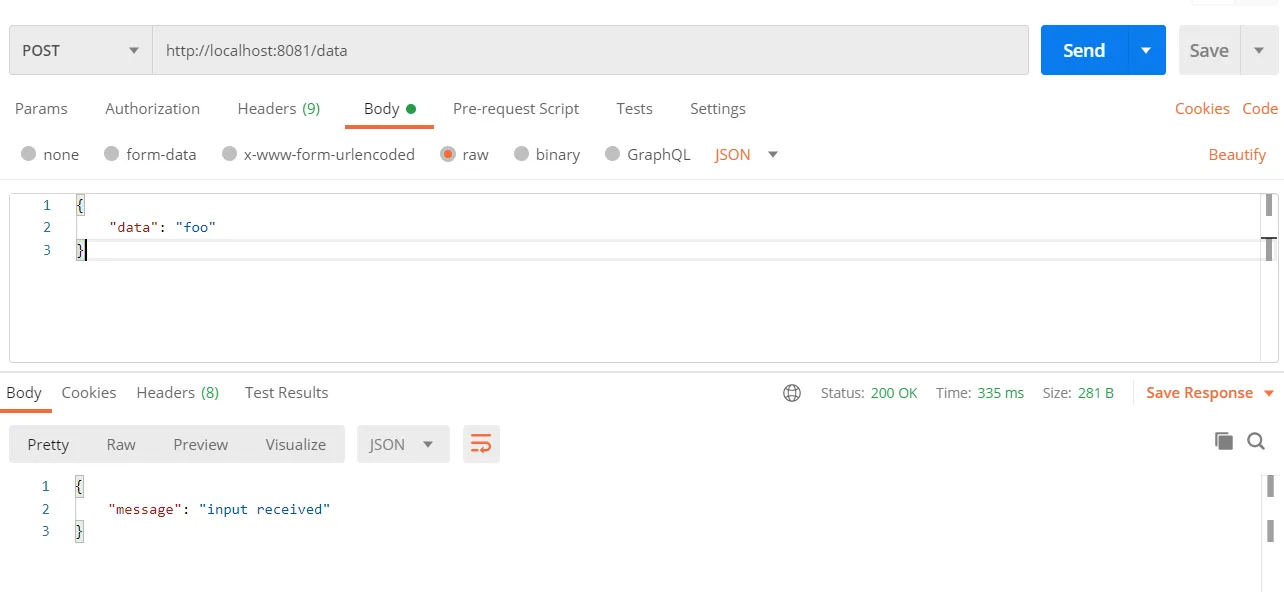The width and height of the screenshot is (1284, 592).
Task: Open the Save button dropdown arrow
Action: click(x=1259, y=50)
